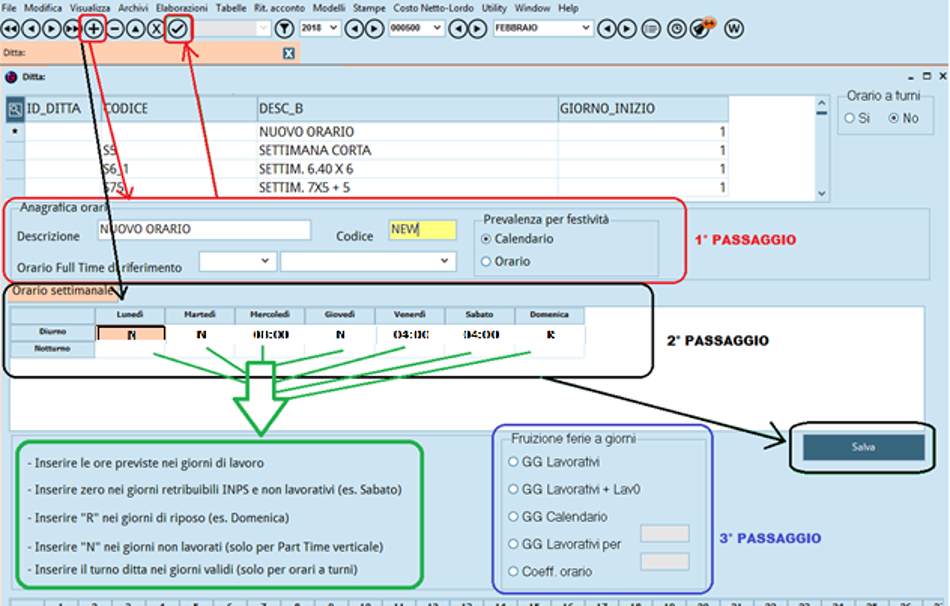Open the Utility menu
Viewport: 950px width, 606px height.
[x=494, y=8]
